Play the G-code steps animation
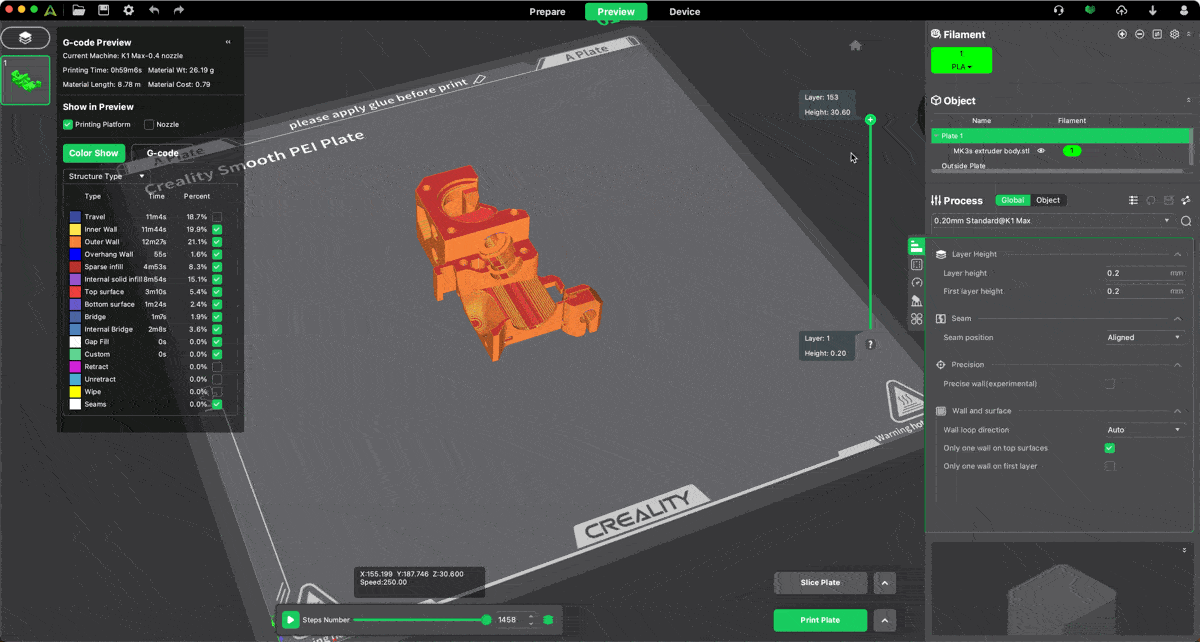 [x=290, y=620]
